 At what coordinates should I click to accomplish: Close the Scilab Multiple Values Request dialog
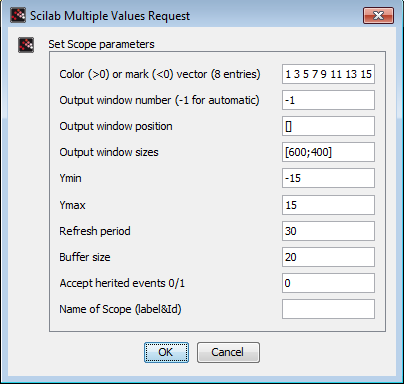click(378, 16)
